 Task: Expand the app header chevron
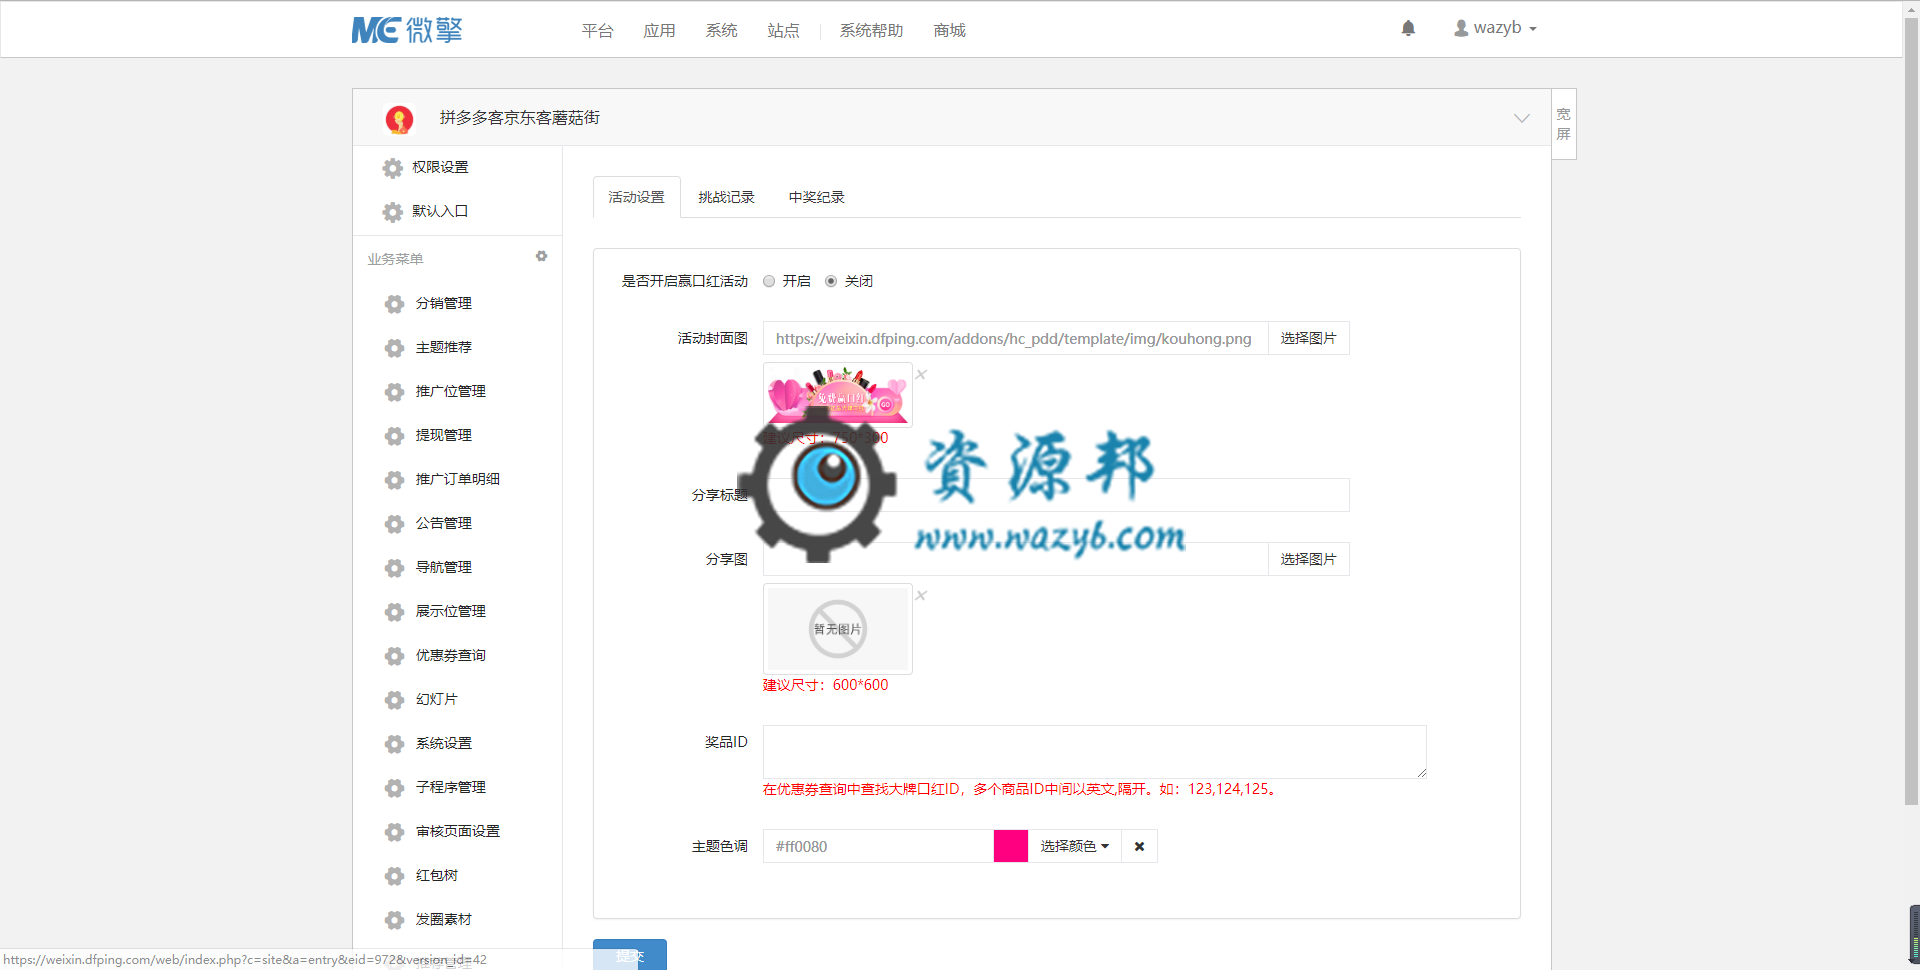click(1521, 118)
